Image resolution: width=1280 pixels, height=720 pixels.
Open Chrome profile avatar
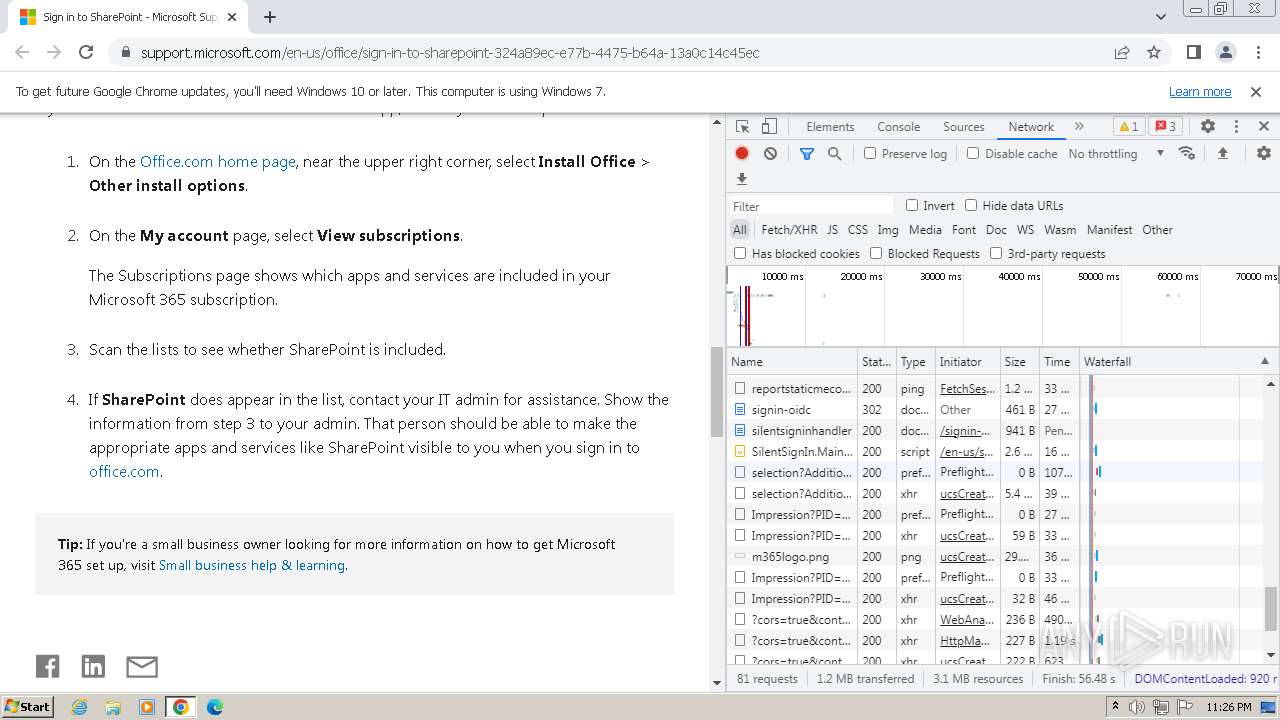[1226, 52]
